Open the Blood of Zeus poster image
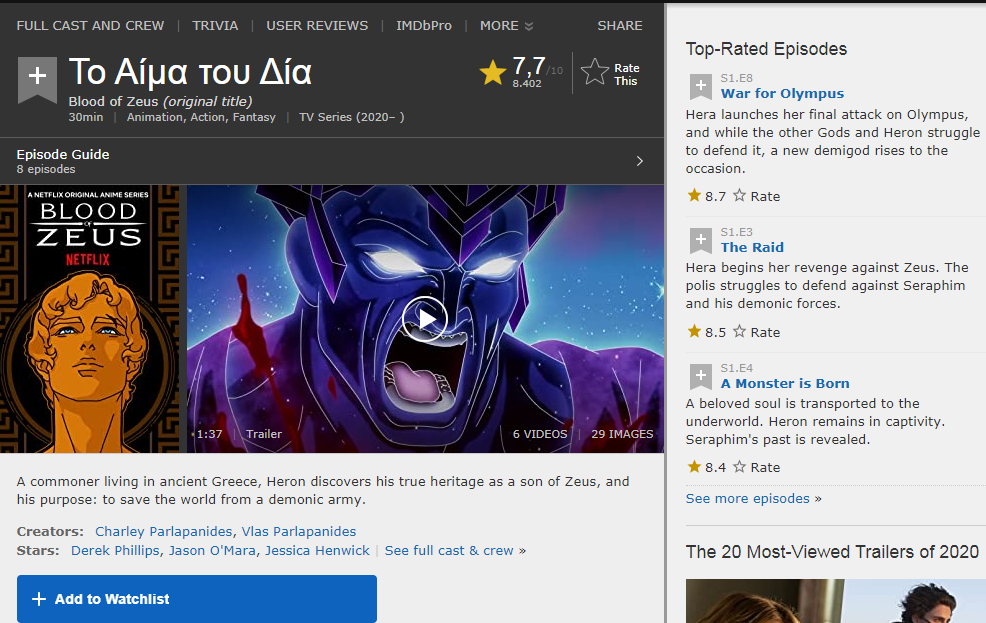 (89, 319)
